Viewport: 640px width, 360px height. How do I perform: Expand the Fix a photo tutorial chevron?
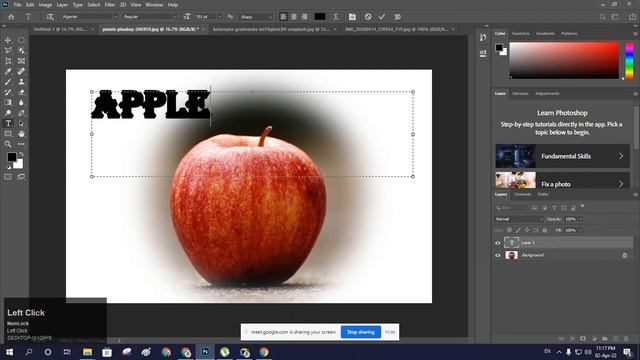(620, 184)
